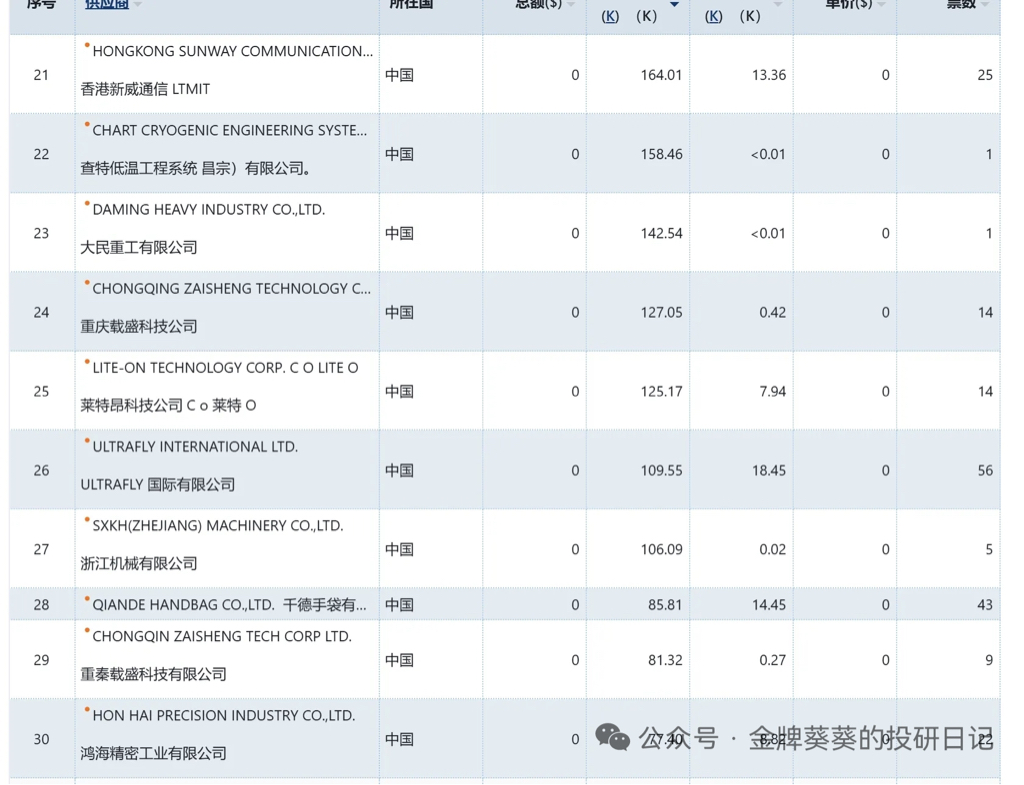Click the ULTRAFLY 国际有限公司 name
1024x785 pixels.
click(157, 485)
